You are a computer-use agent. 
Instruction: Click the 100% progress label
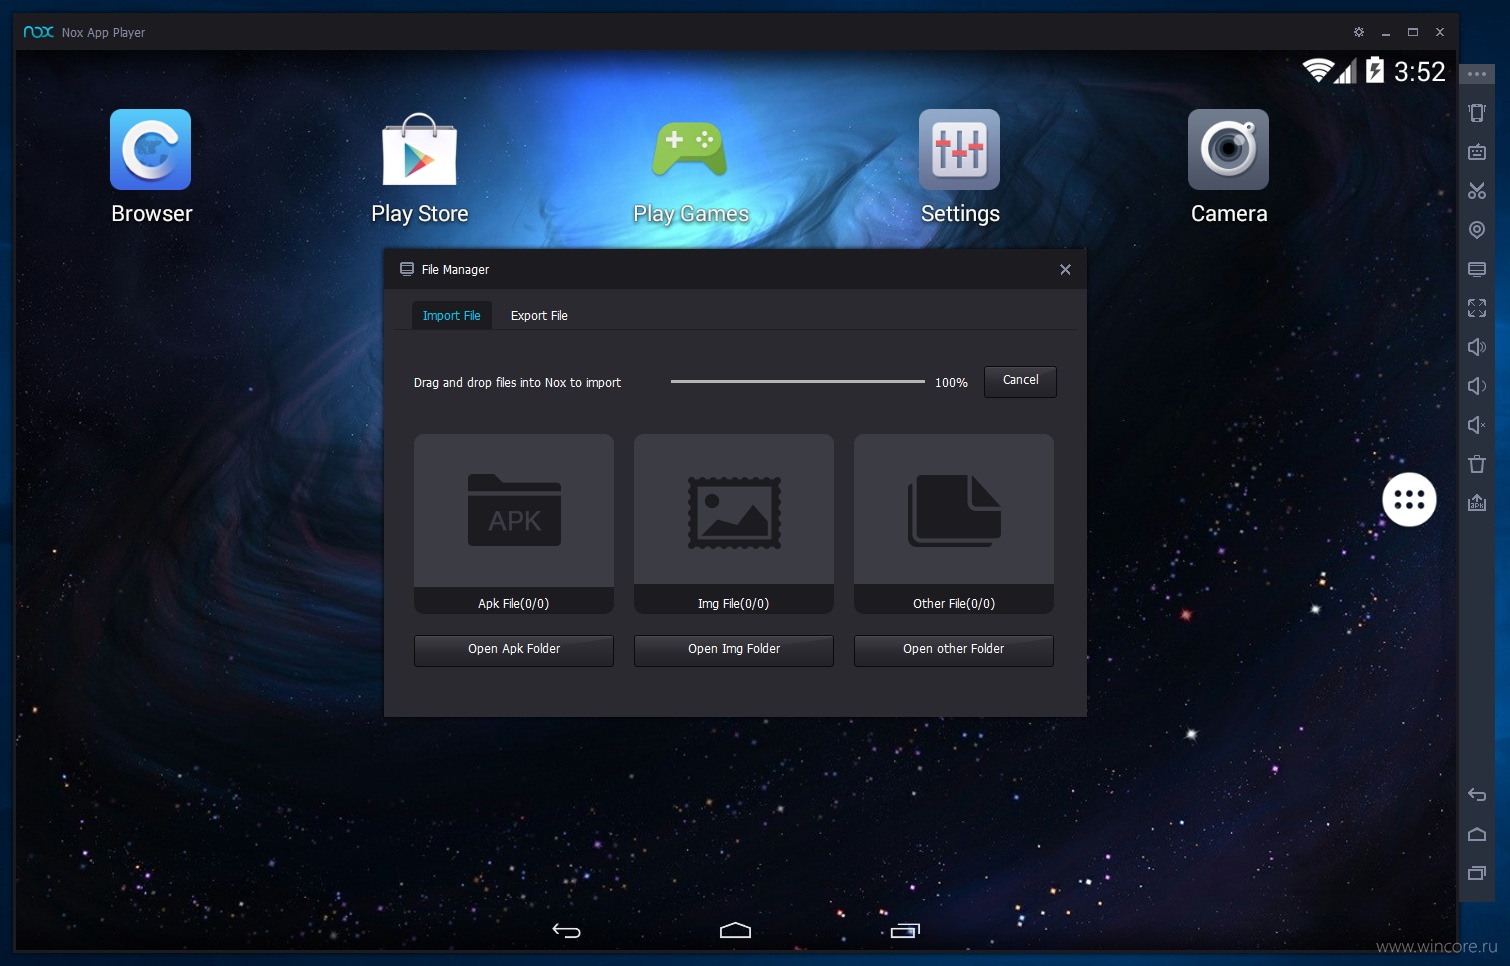(951, 383)
